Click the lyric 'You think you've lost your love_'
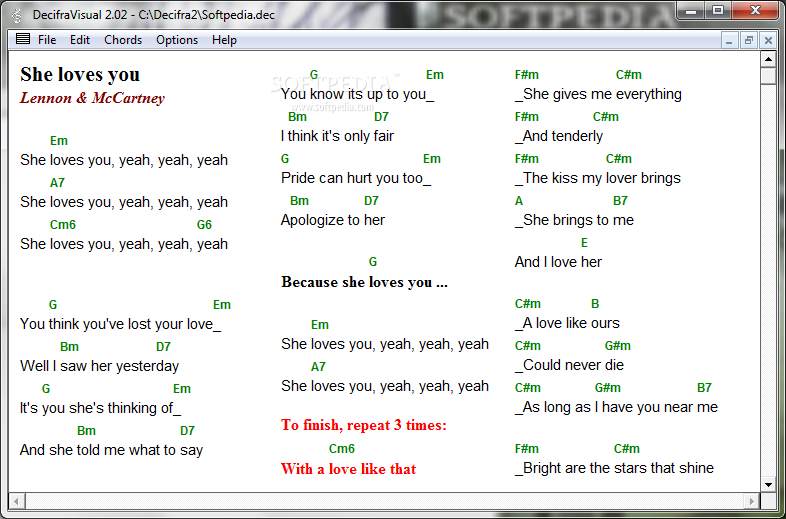Image resolution: width=786 pixels, height=519 pixels. [x=120, y=324]
